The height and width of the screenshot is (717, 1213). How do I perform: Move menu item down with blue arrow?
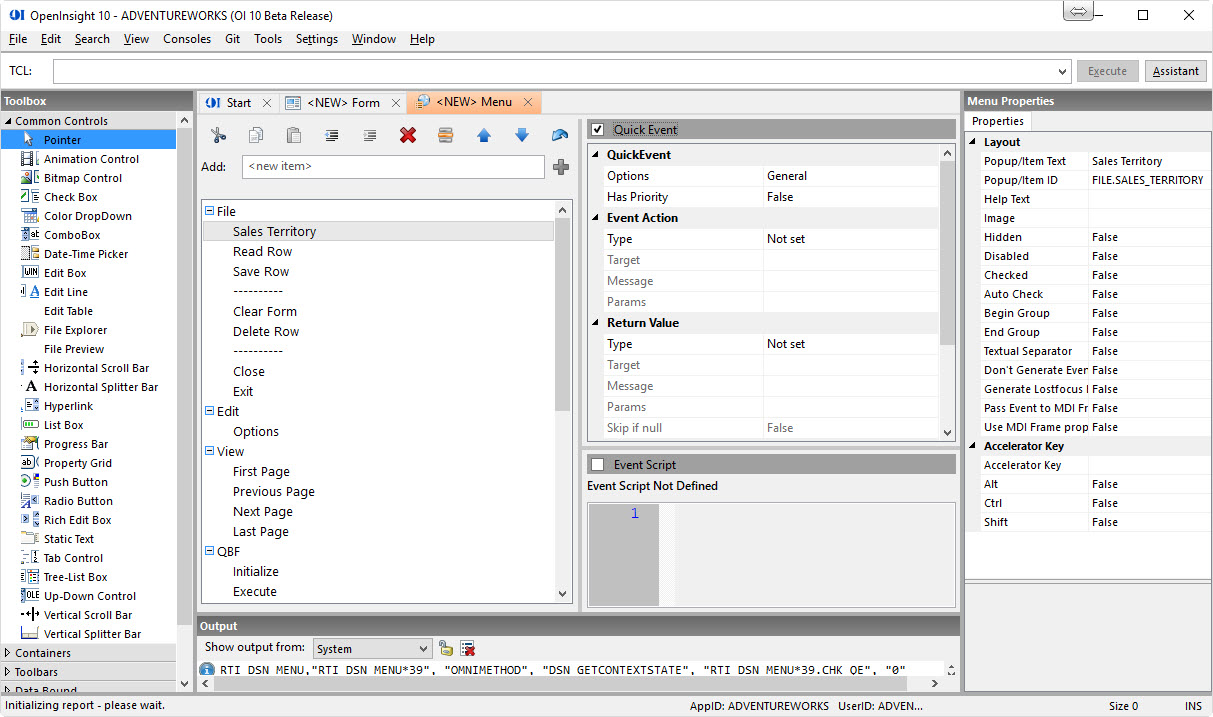click(522, 135)
